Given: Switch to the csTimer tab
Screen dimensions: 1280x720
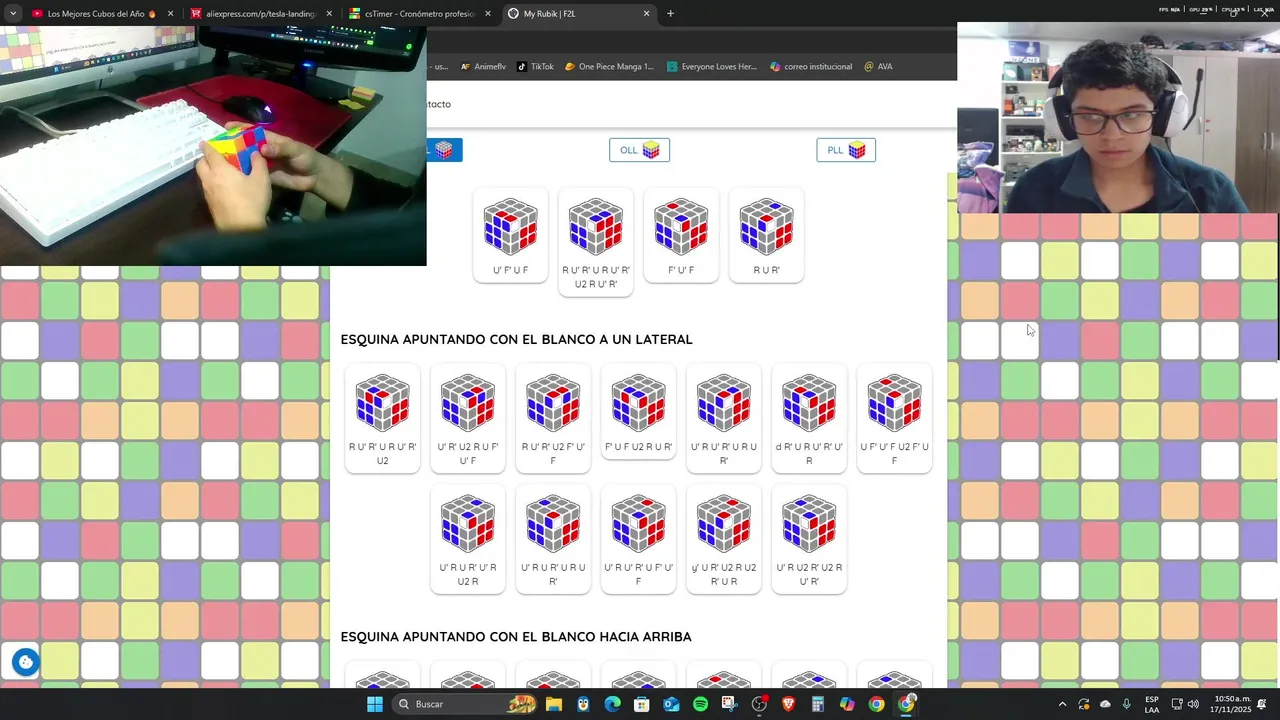Looking at the screenshot, I should point(421,14).
